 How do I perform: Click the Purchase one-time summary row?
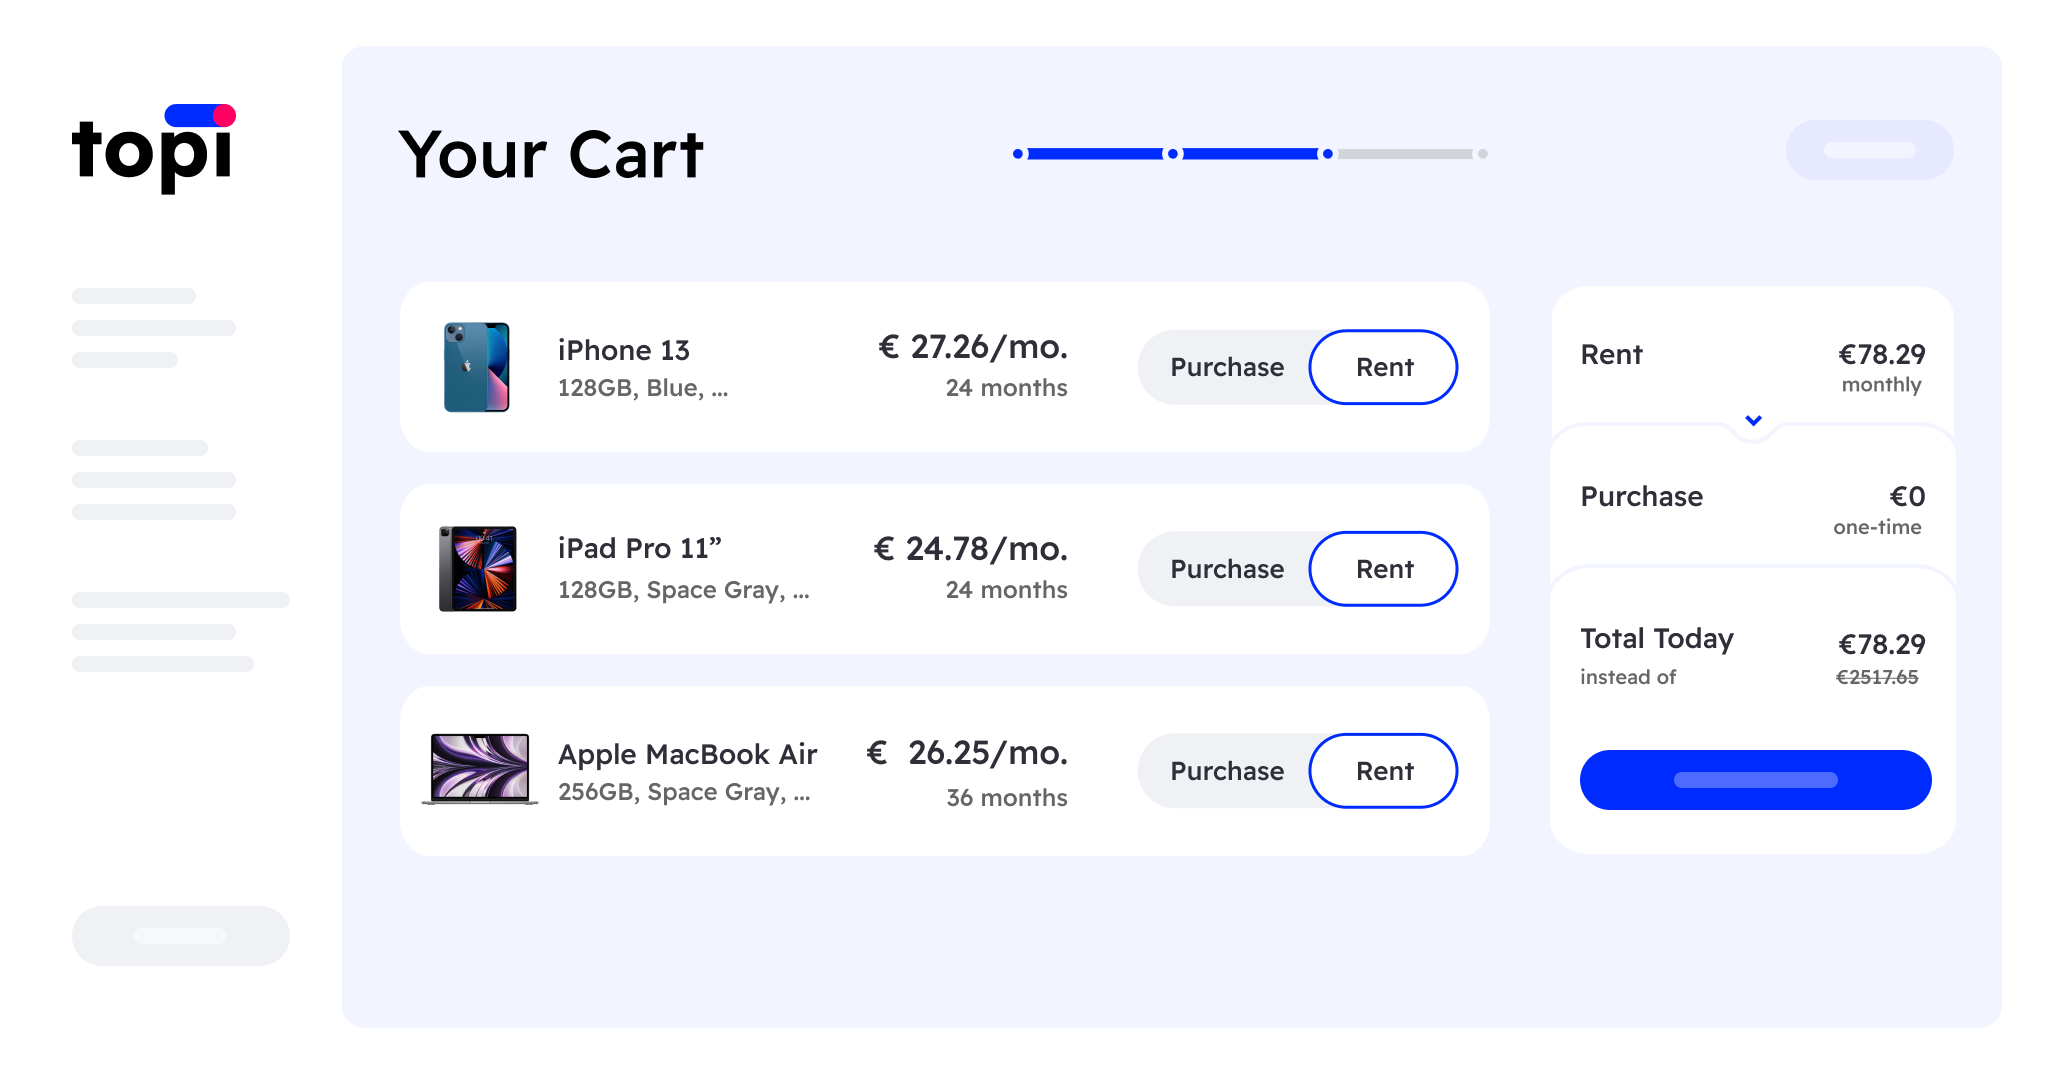point(1752,510)
